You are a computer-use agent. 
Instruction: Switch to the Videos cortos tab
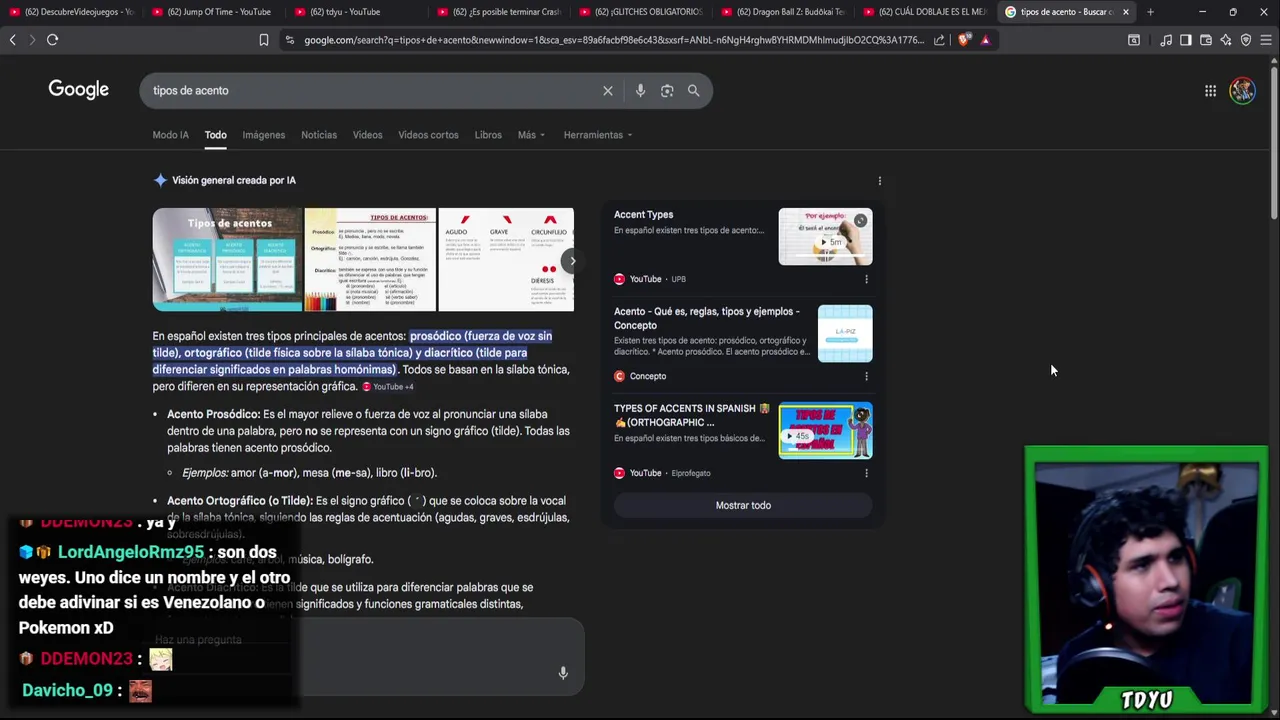coord(428,135)
